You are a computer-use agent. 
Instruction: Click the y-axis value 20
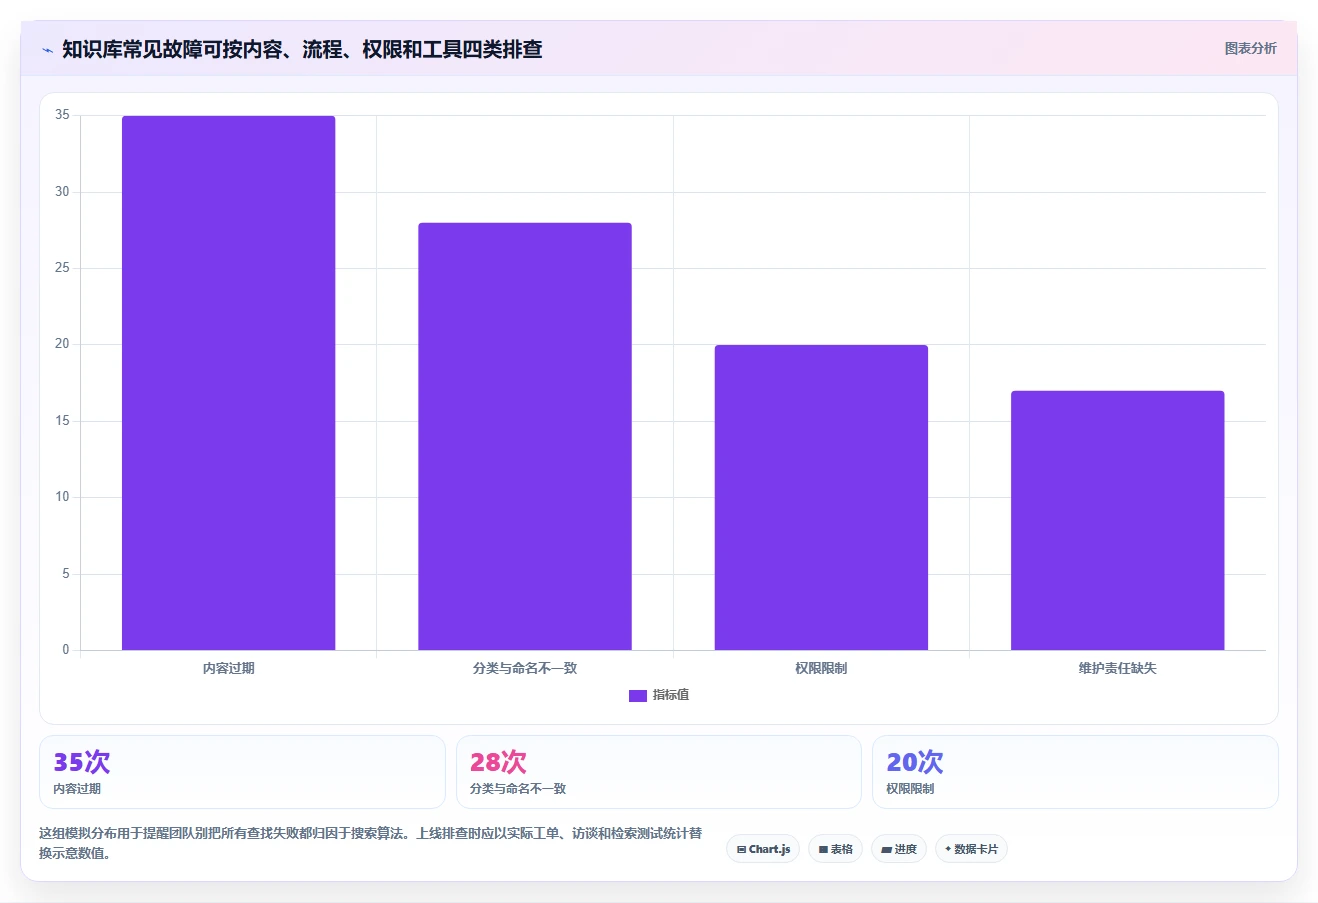pos(62,344)
